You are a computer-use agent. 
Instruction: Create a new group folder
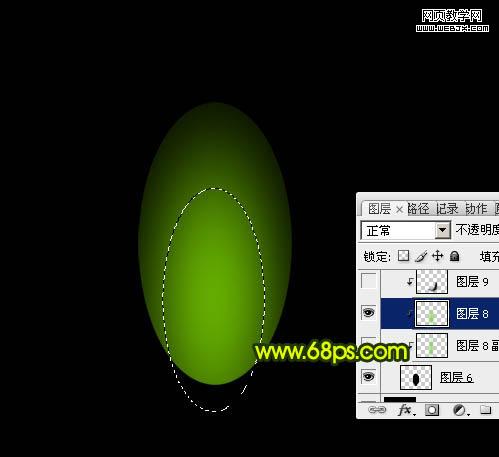486,410
